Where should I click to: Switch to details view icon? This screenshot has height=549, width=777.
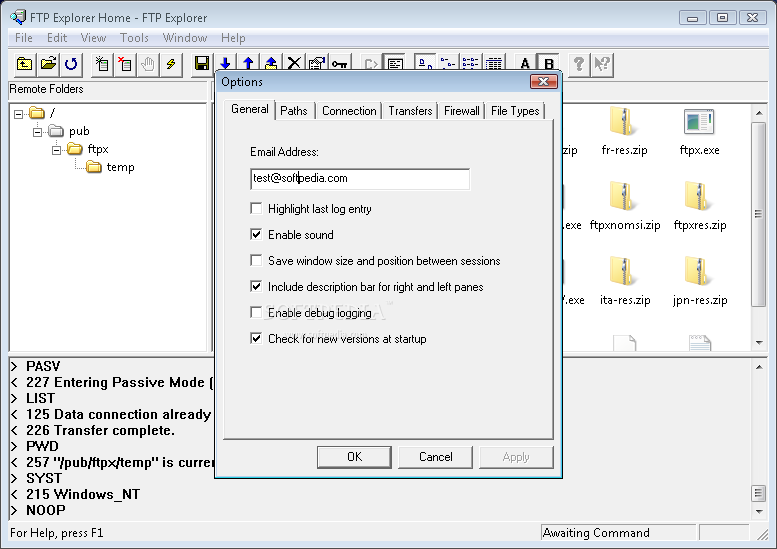494,63
